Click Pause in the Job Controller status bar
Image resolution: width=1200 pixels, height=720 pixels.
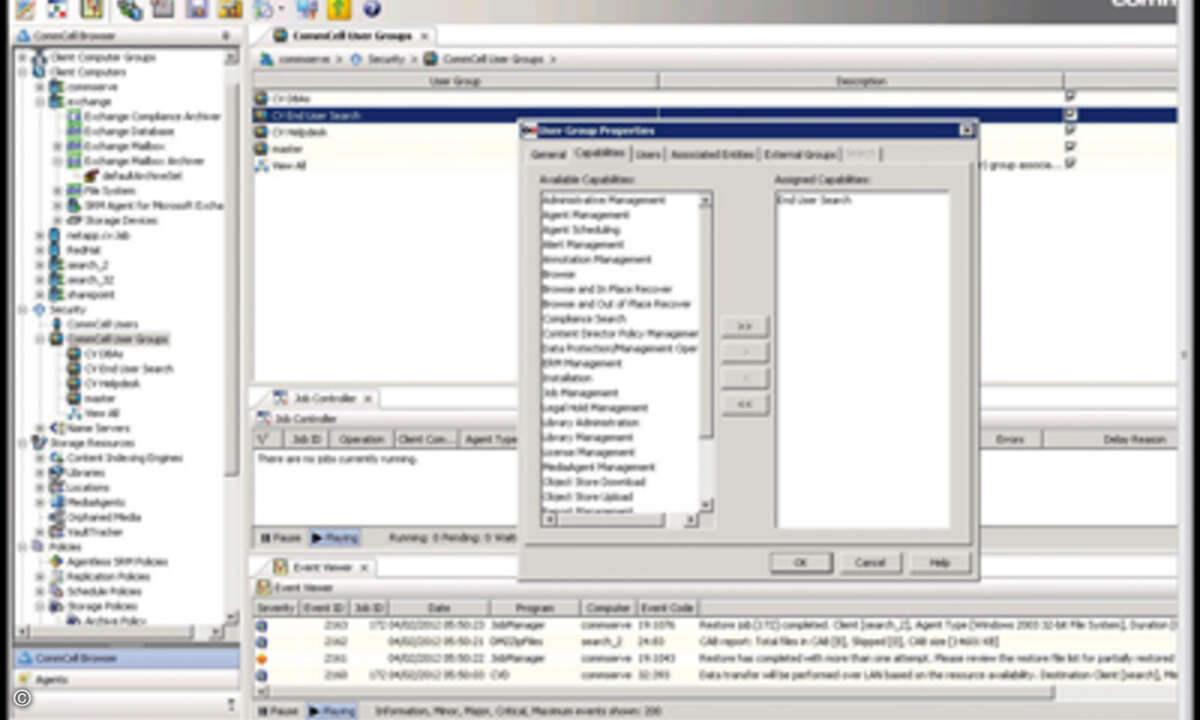coord(279,538)
